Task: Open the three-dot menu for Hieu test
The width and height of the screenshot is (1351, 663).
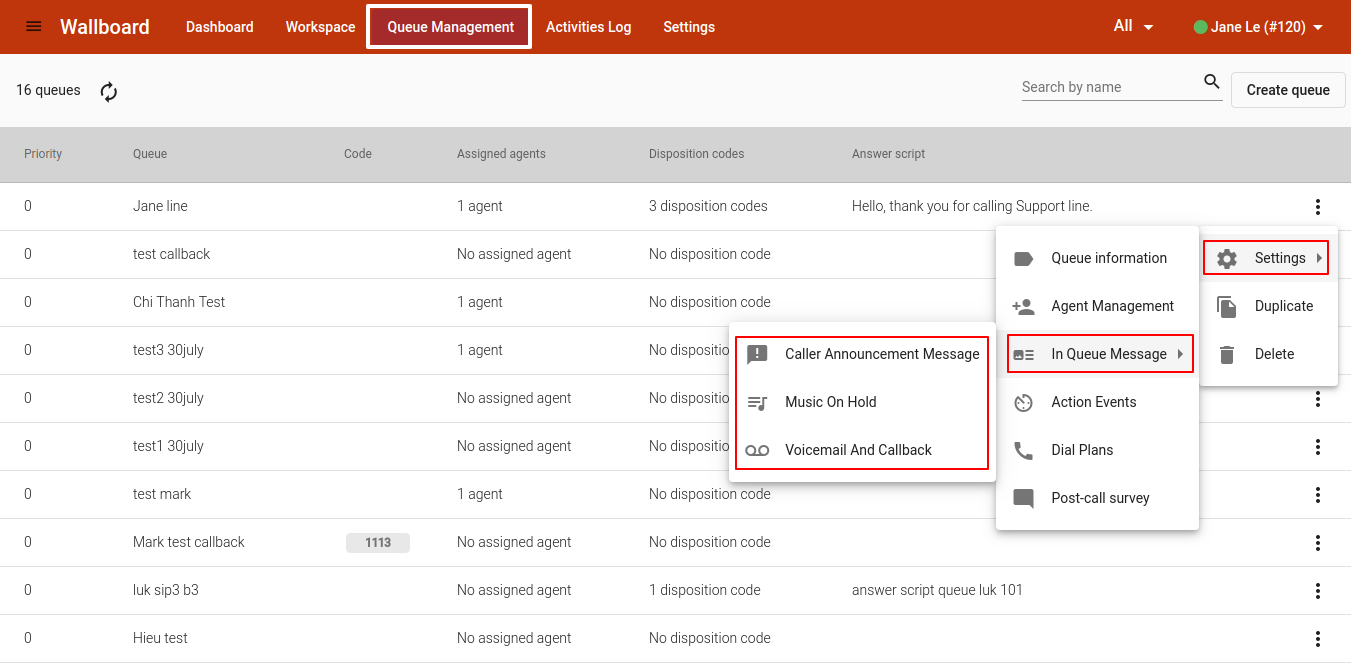Action: pos(1318,638)
